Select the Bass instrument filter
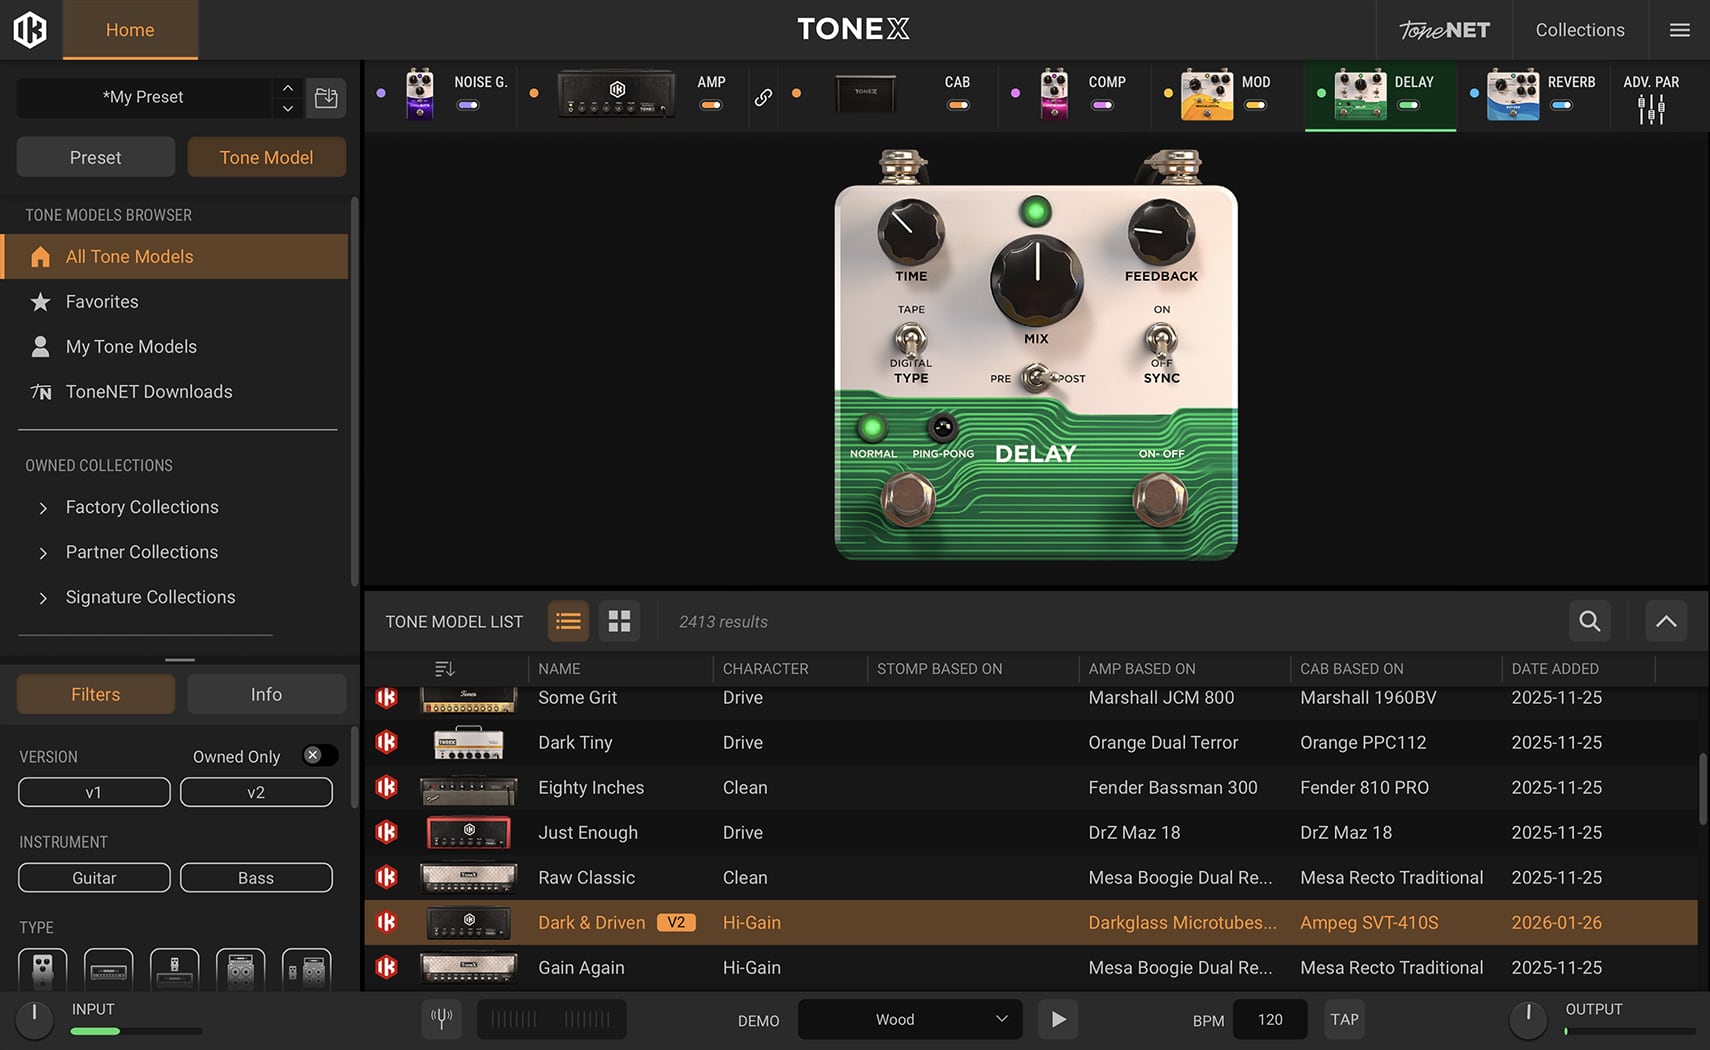Screen dimensions: 1710x1050 [x=256, y=877]
